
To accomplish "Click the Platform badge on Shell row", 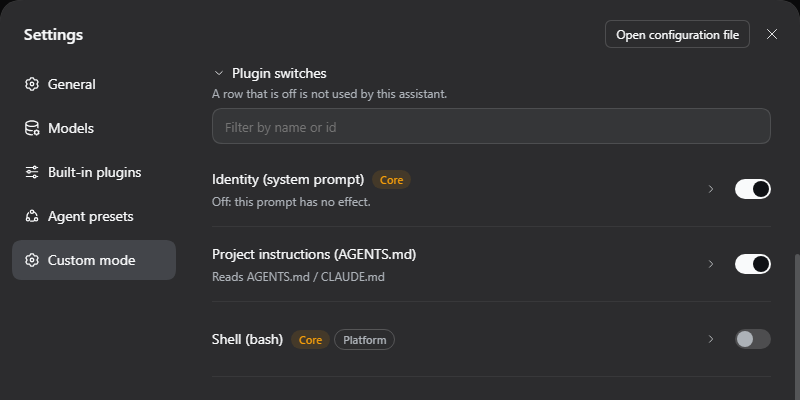I will (x=364, y=340).
